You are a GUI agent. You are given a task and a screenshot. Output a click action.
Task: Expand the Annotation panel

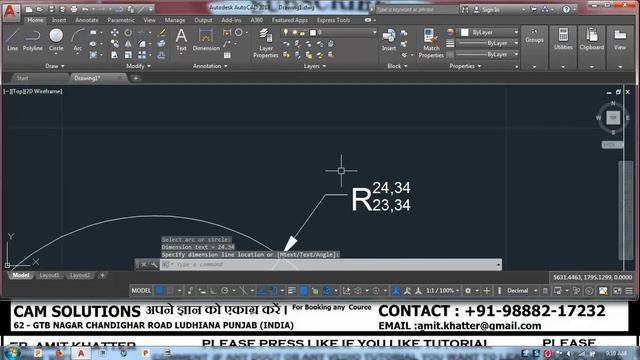(x=210, y=66)
